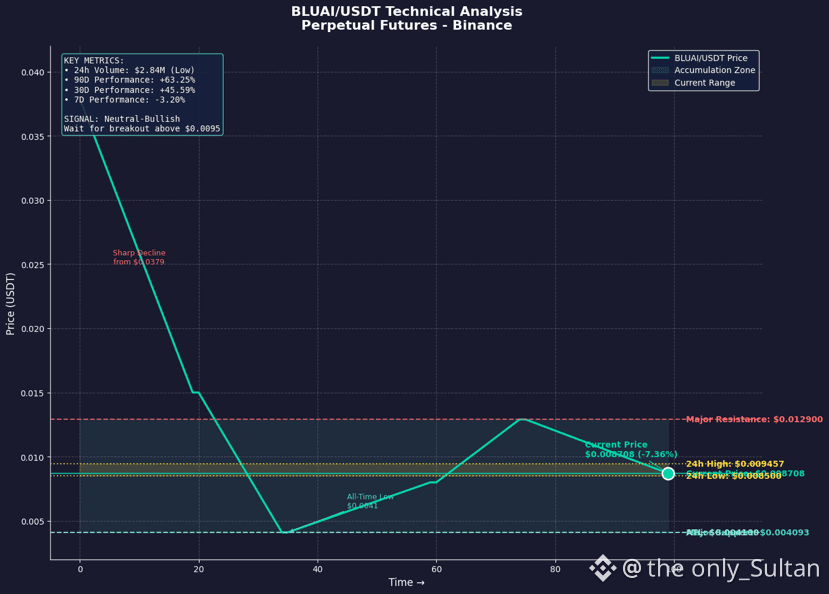Click the "24h High: $0.009457" label
Viewport: 829px width, 594px height.
click(x=735, y=464)
